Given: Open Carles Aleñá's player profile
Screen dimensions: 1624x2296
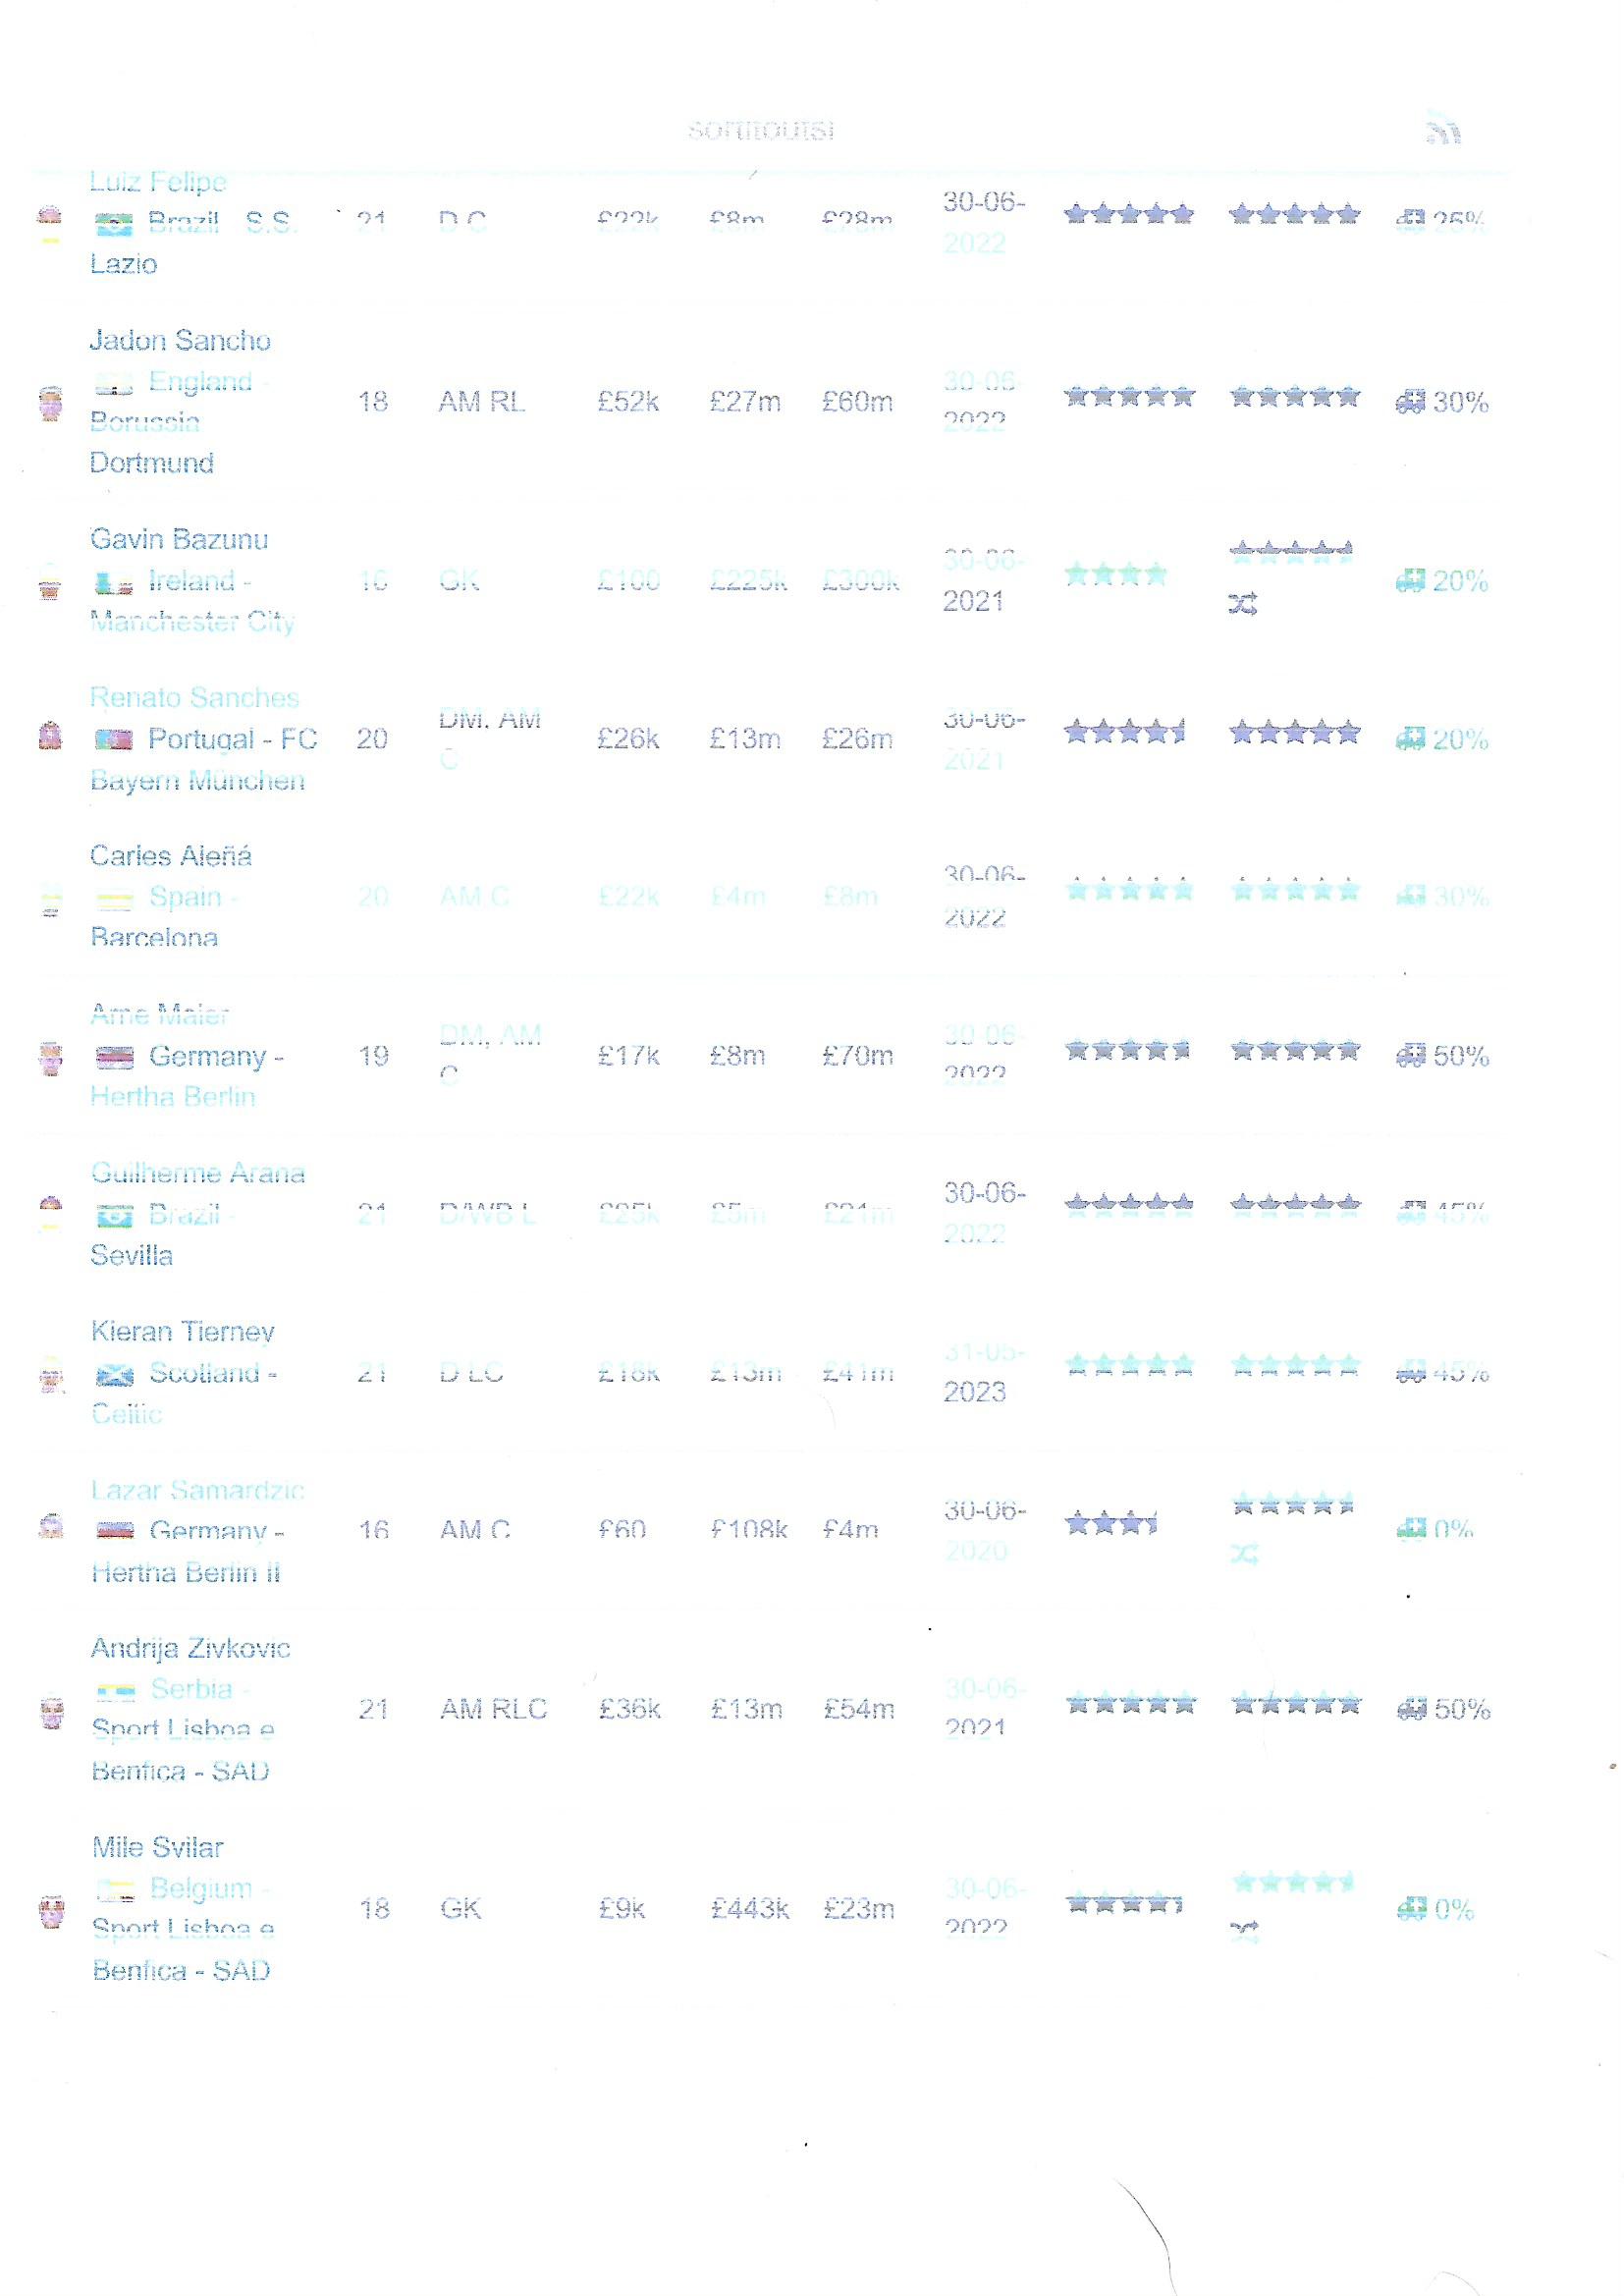Looking at the screenshot, I should tap(171, 856).
